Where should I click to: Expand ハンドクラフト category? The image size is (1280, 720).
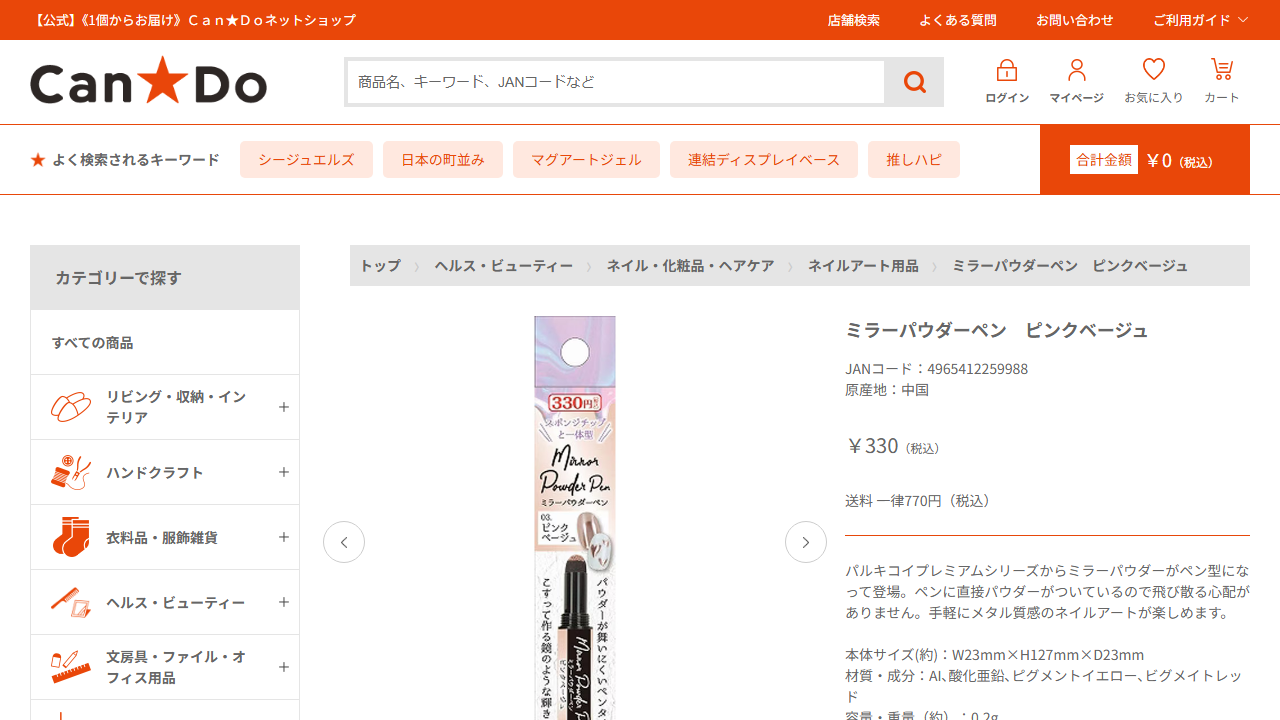(284, 472)
